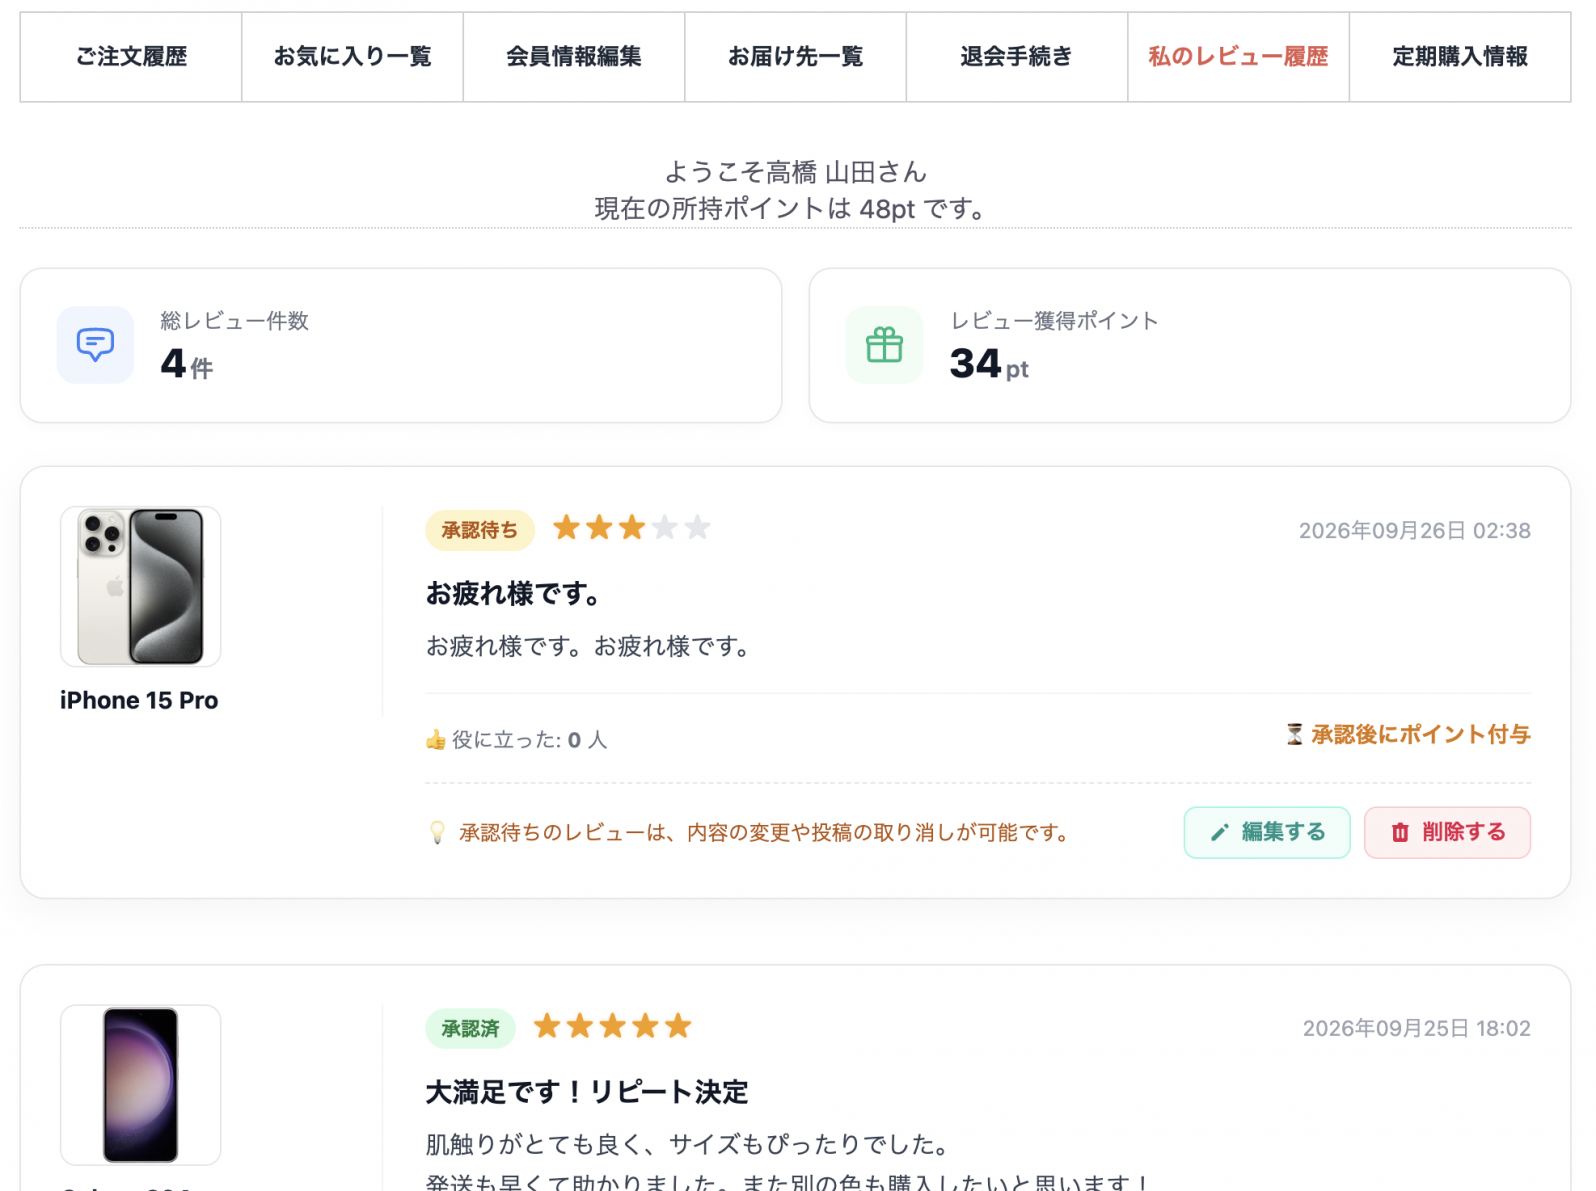This screenshot has width=1596, height=1191.
Task: Switch to お気に入り一覧 tab
Action: 352,57
